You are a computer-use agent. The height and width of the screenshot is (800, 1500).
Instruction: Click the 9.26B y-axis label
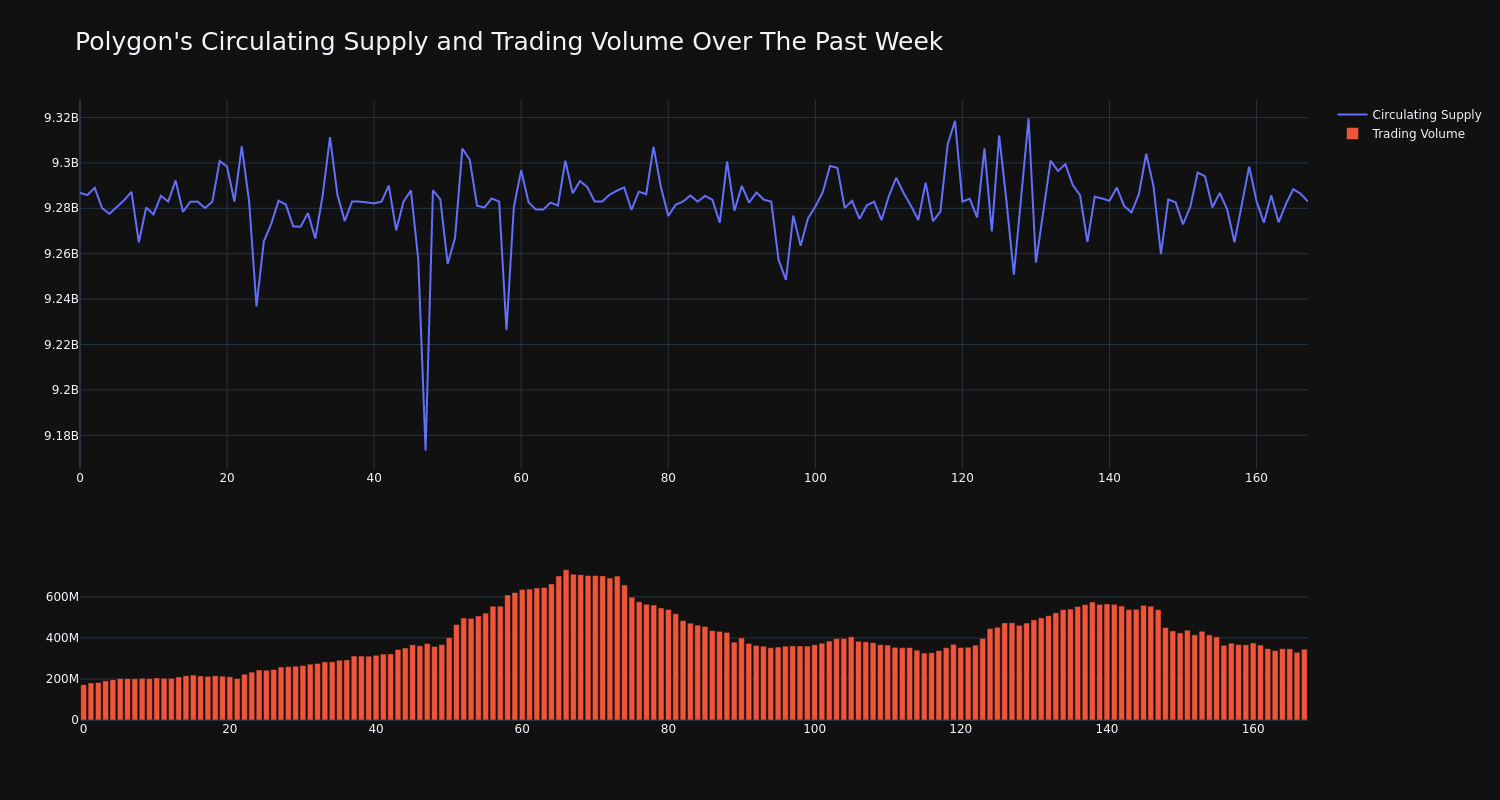[x=61, y=254]
